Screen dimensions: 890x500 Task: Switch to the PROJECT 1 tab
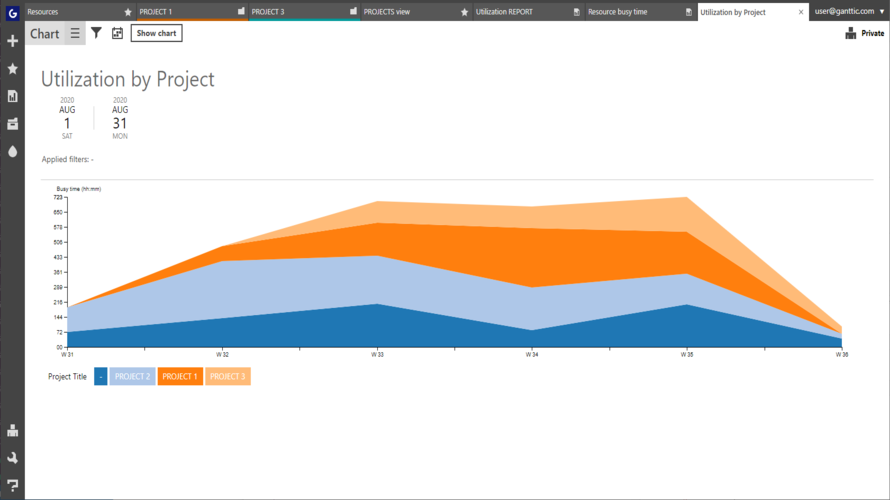click(x=192, y=11)
